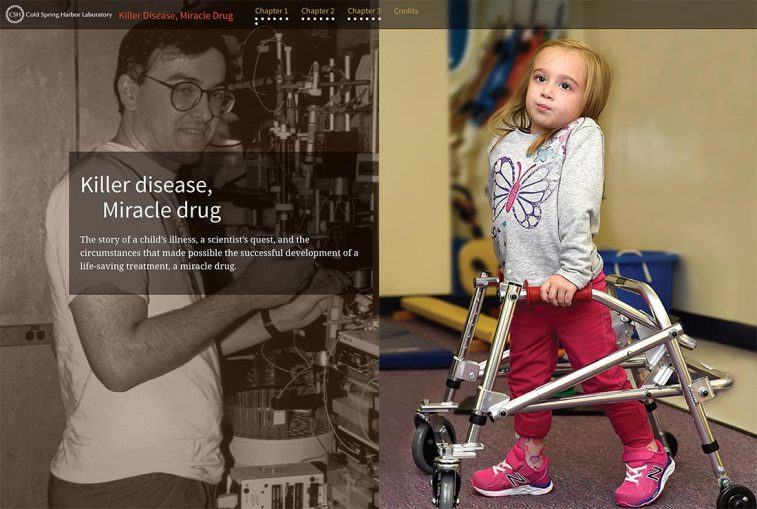Click the Killer disease, Miracle drug headline
Image resolution: width=757 pixels, height=509 pixels.
(151, 198)
